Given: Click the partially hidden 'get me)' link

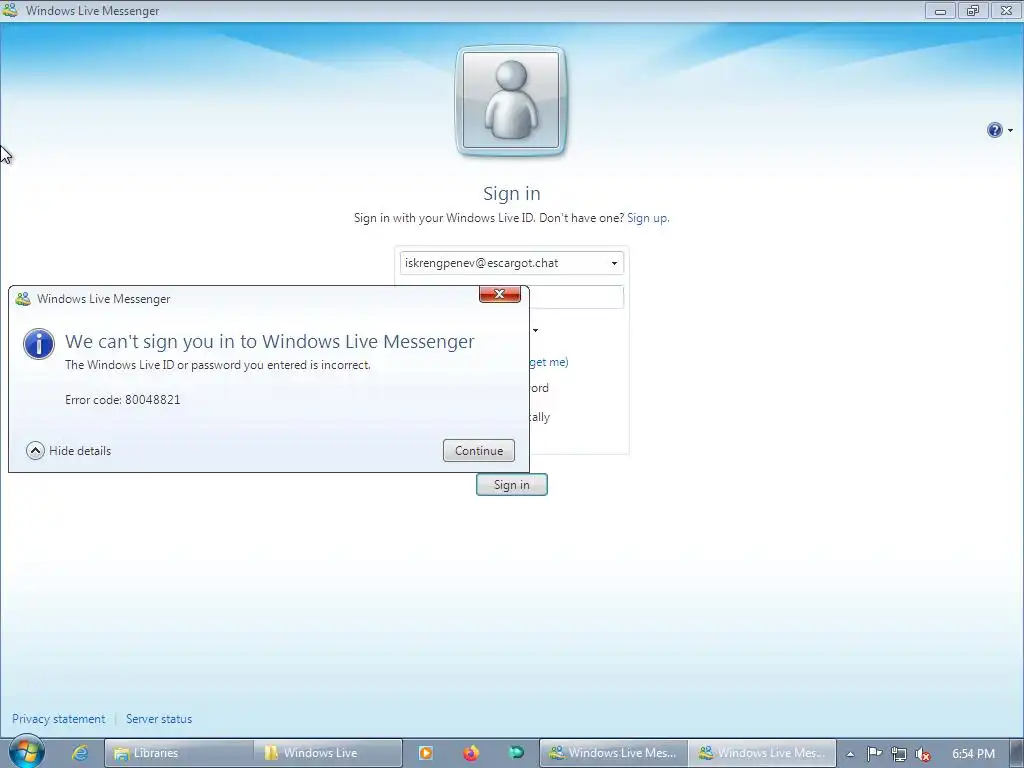Looking at the screenshot, I should 549,362.
